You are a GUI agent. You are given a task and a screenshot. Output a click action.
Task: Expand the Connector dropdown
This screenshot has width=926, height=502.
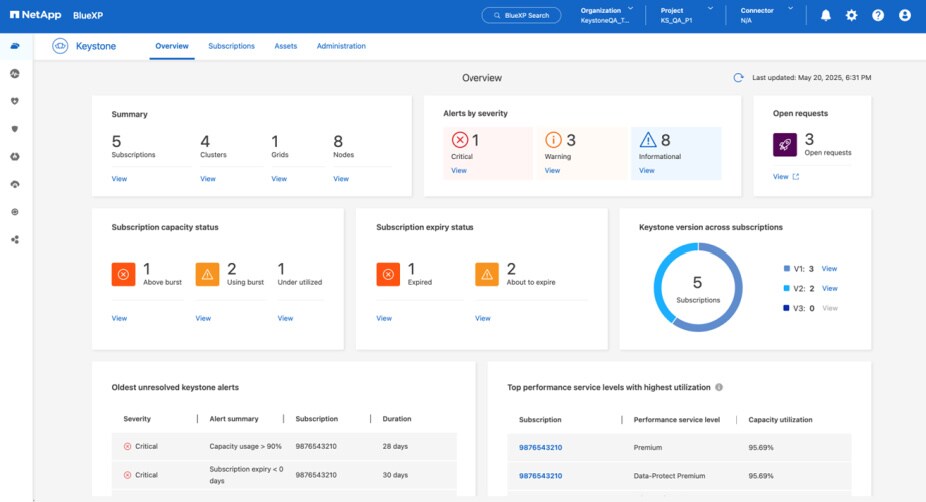[790, 9]
